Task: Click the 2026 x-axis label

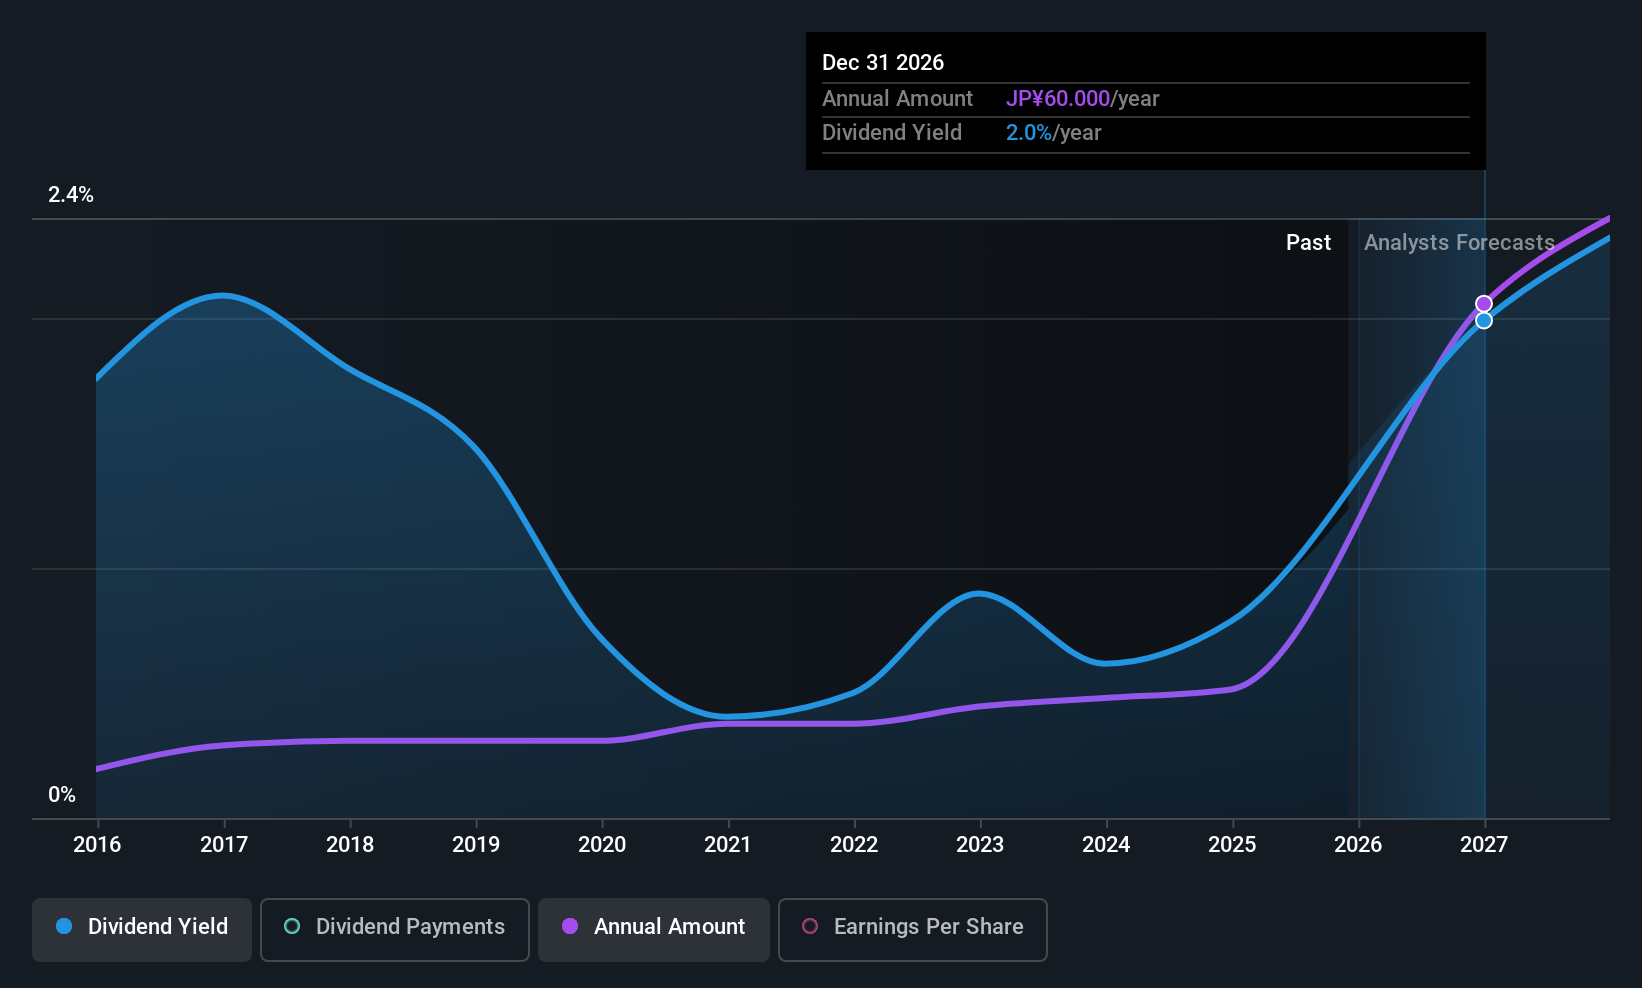Action: tap(1358, 844)
